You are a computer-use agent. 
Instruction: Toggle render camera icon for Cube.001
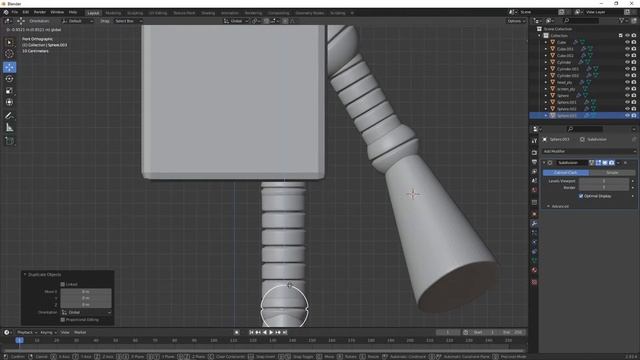point(634,49)
